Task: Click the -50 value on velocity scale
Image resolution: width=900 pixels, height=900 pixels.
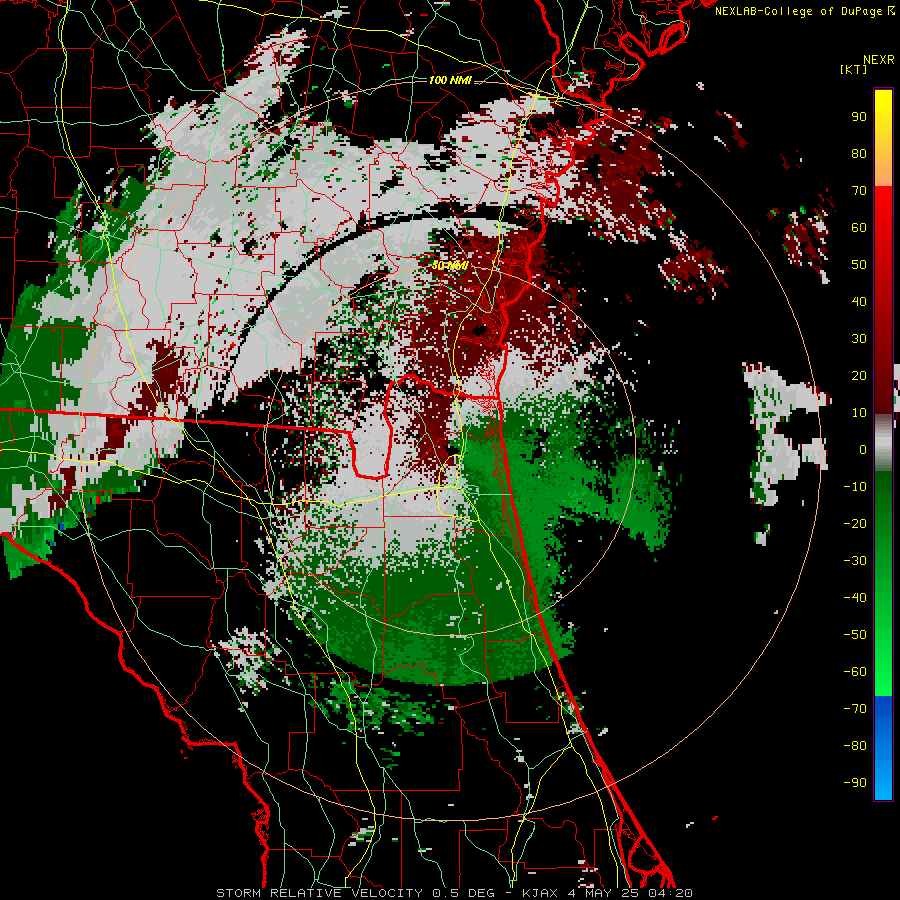Action: click(x=855, y=635)
